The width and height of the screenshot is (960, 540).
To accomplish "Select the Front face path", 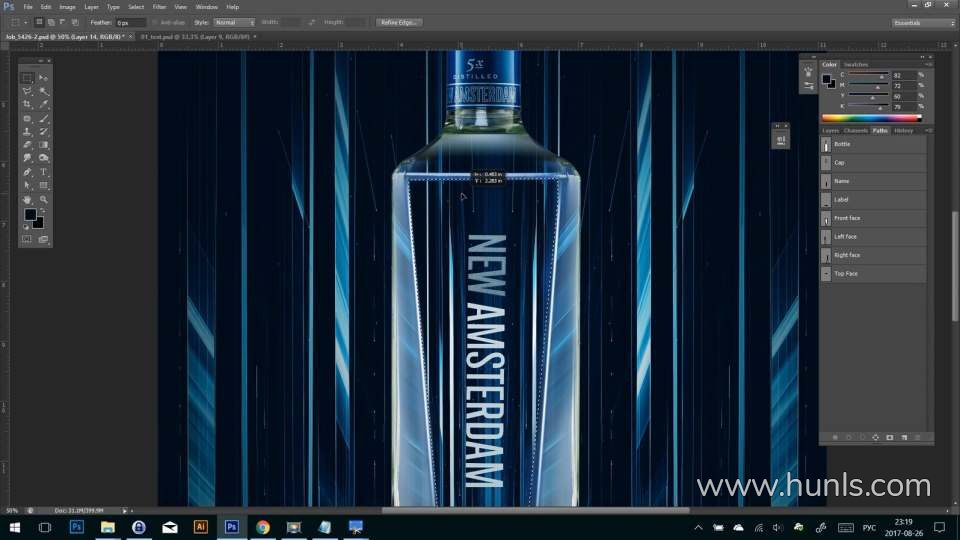I will [x=873, y=218].
